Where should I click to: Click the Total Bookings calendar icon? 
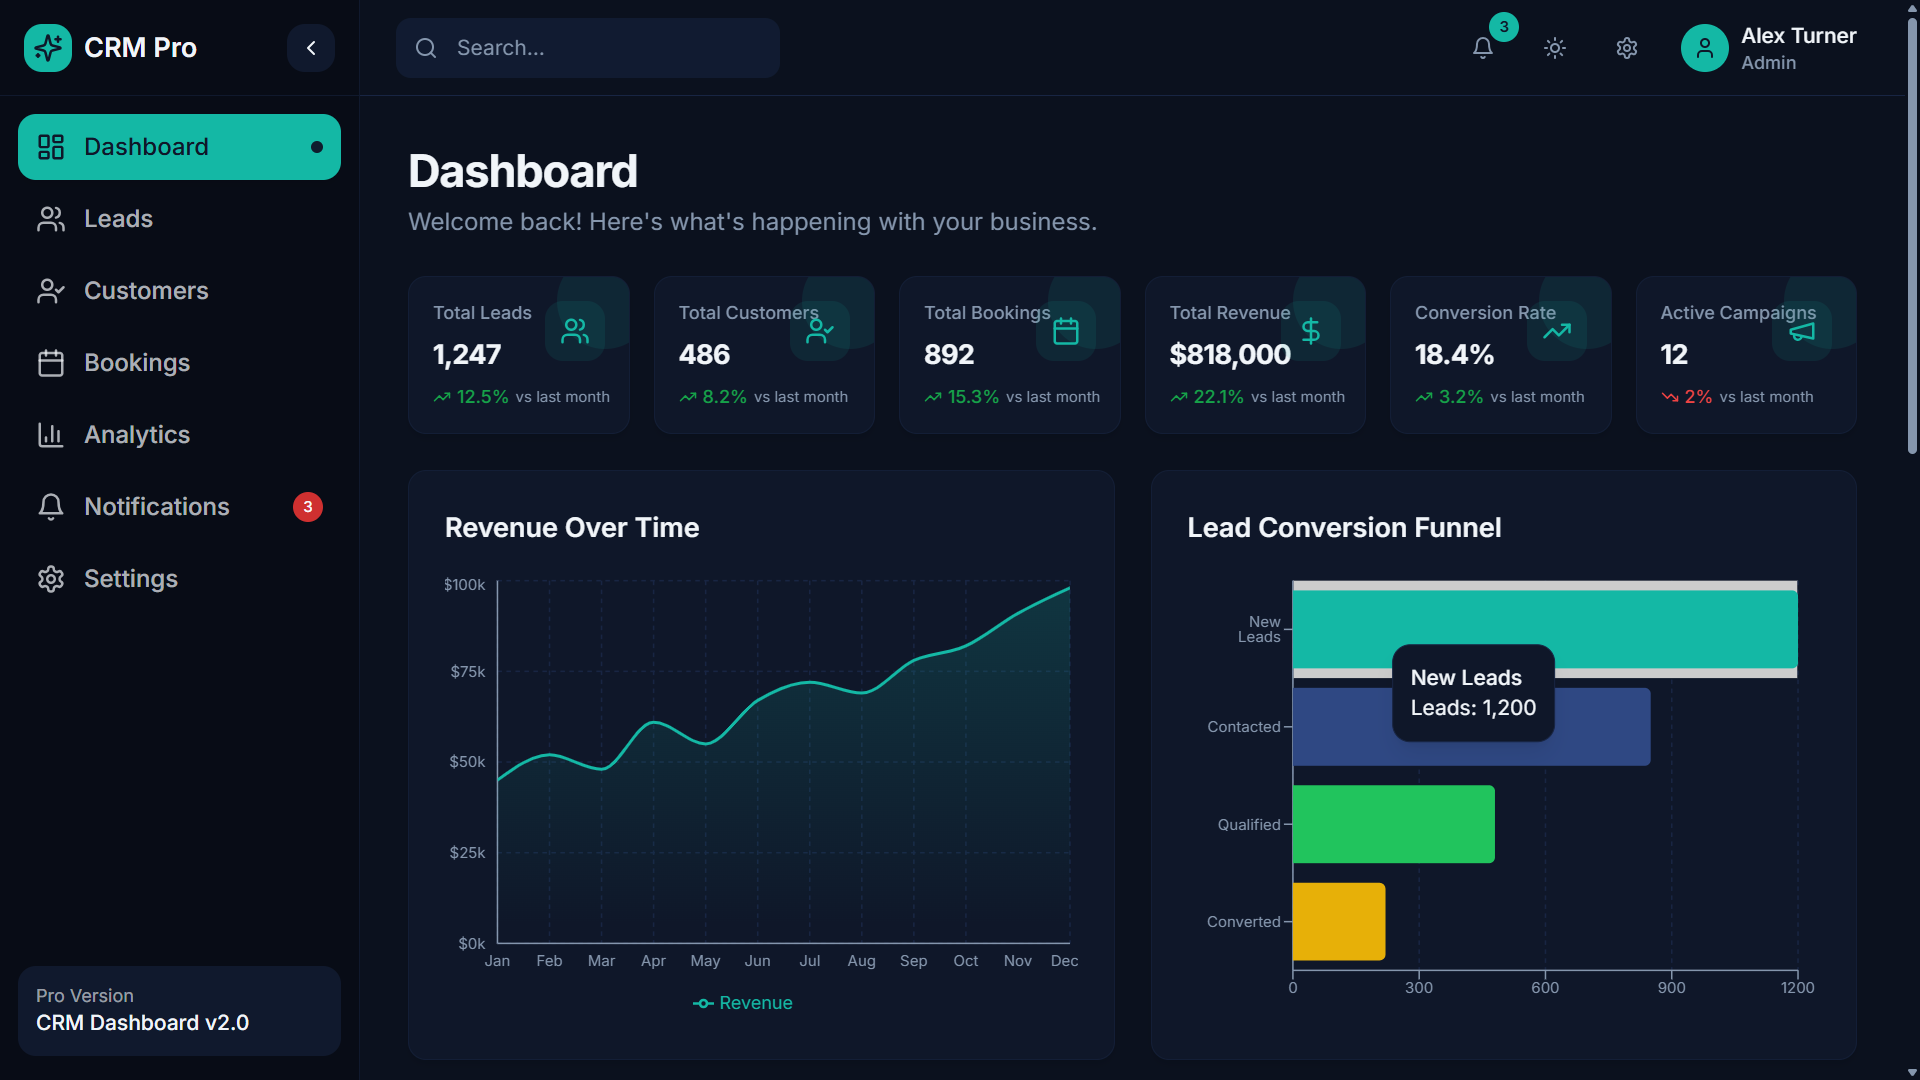pyautogui.click(x=1066, y=331)
